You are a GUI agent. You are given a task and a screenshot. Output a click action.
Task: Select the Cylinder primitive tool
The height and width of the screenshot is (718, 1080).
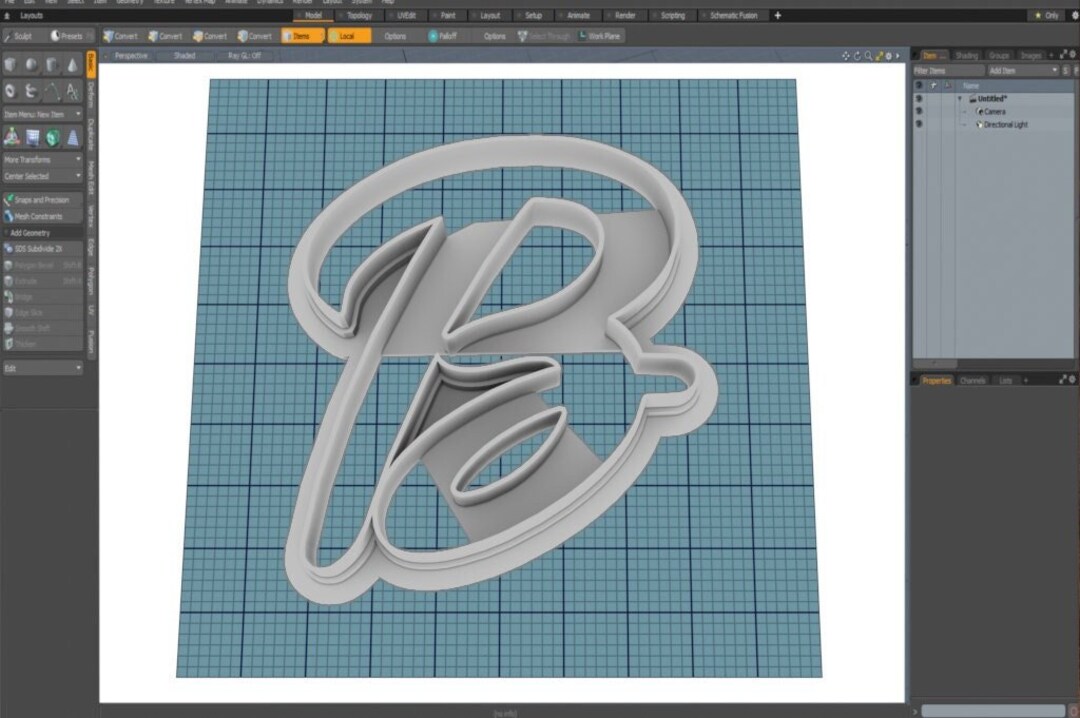pyautogui.click(x=52, y=65)
